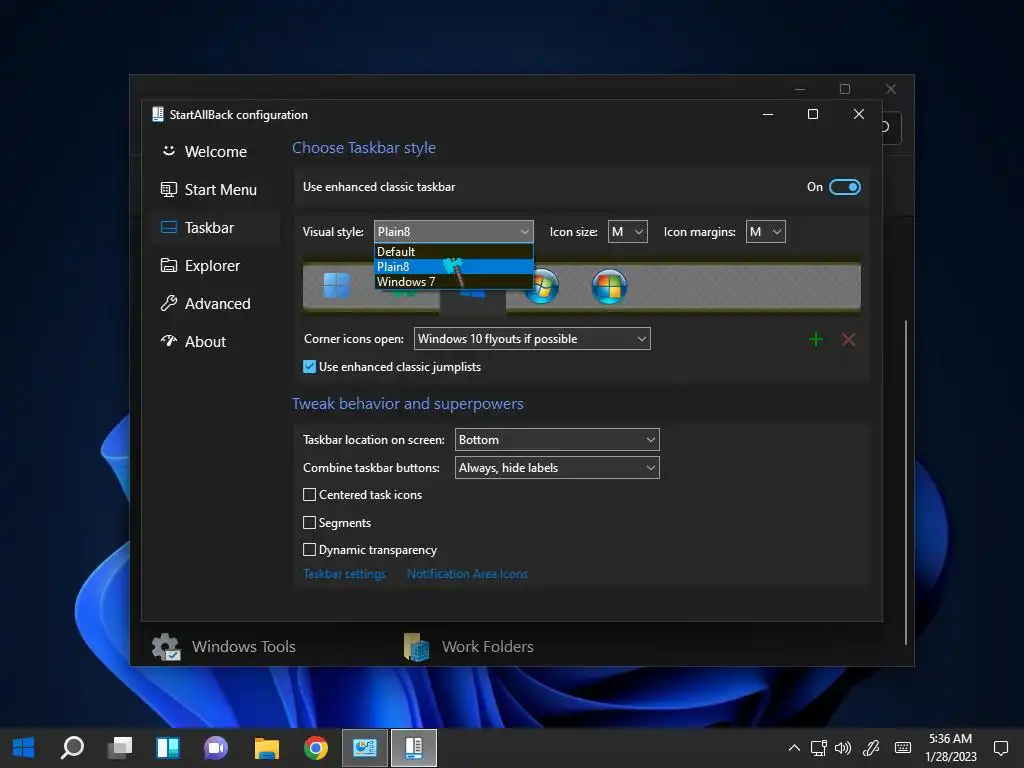Viewport: 1024px width, 768px height.
Task: Open the touch keyboard tray icon
Action: point(903,748)
